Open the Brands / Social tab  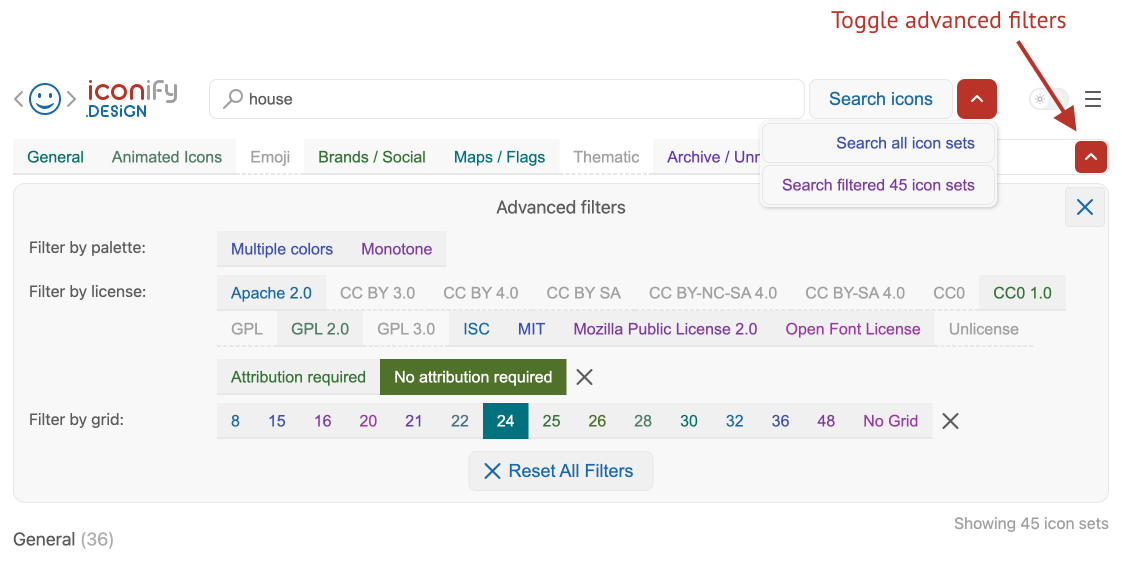[372, 157]
